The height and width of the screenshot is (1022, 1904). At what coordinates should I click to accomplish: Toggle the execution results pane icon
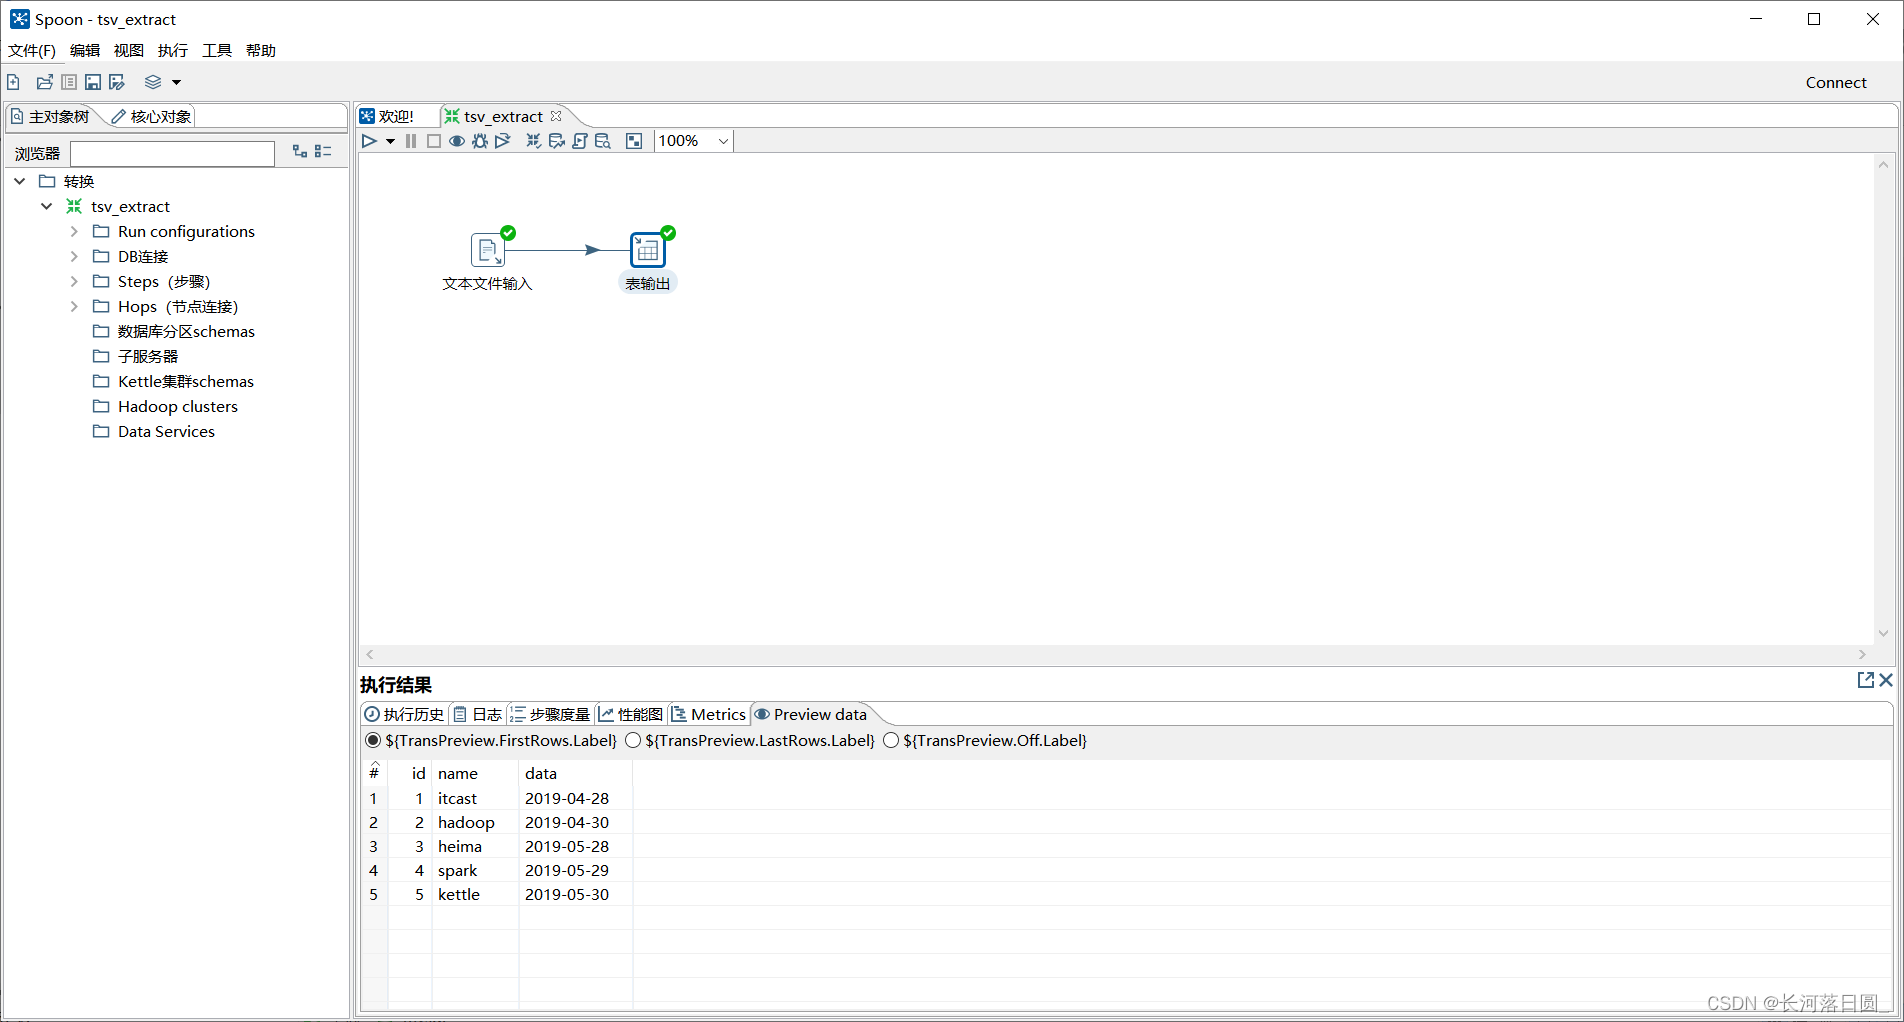pyautogui.click(x=634, y=141)
